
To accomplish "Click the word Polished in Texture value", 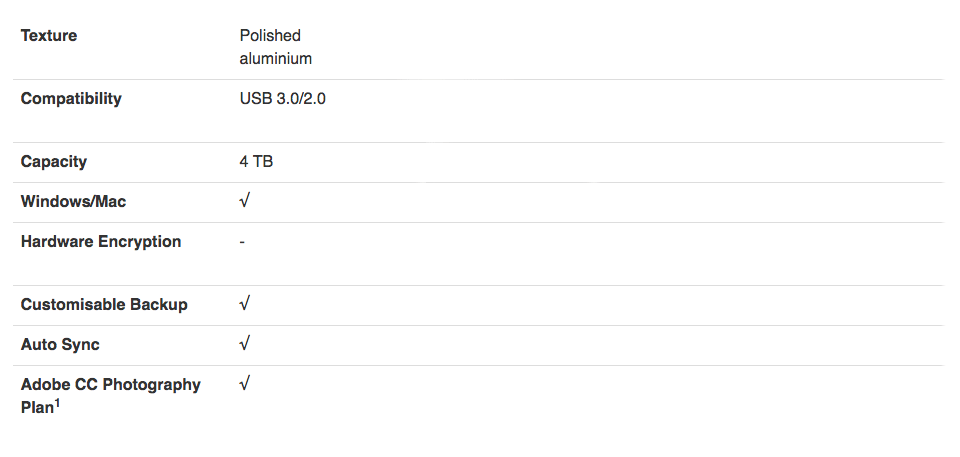I will (x=270, y=36).
